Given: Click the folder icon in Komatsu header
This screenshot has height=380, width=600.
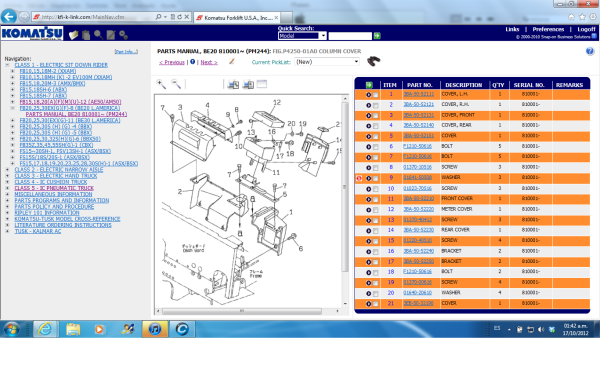Looking at the screenshot, I should click(x=73, y=35).
